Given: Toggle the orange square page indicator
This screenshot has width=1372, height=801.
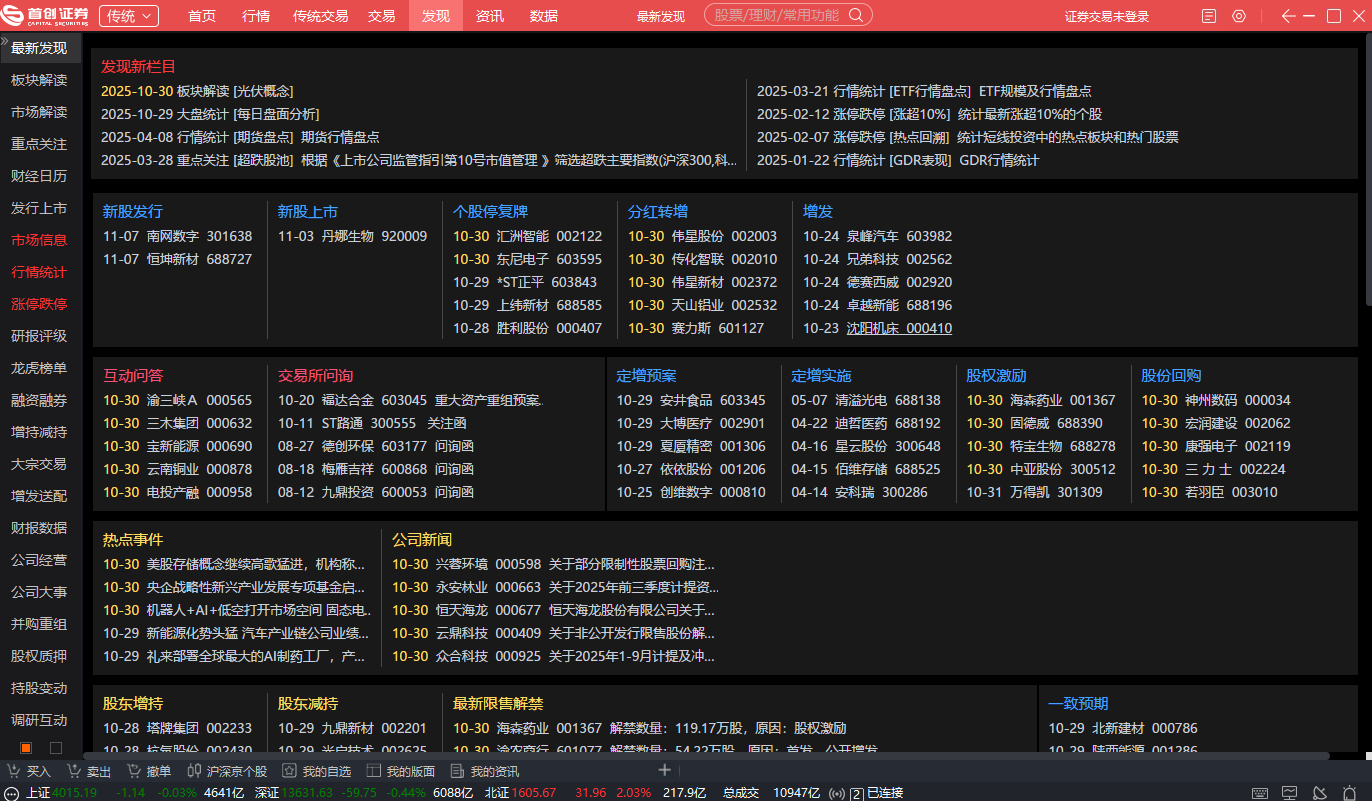Looking at the screenshot, I should tap(26, 748).
